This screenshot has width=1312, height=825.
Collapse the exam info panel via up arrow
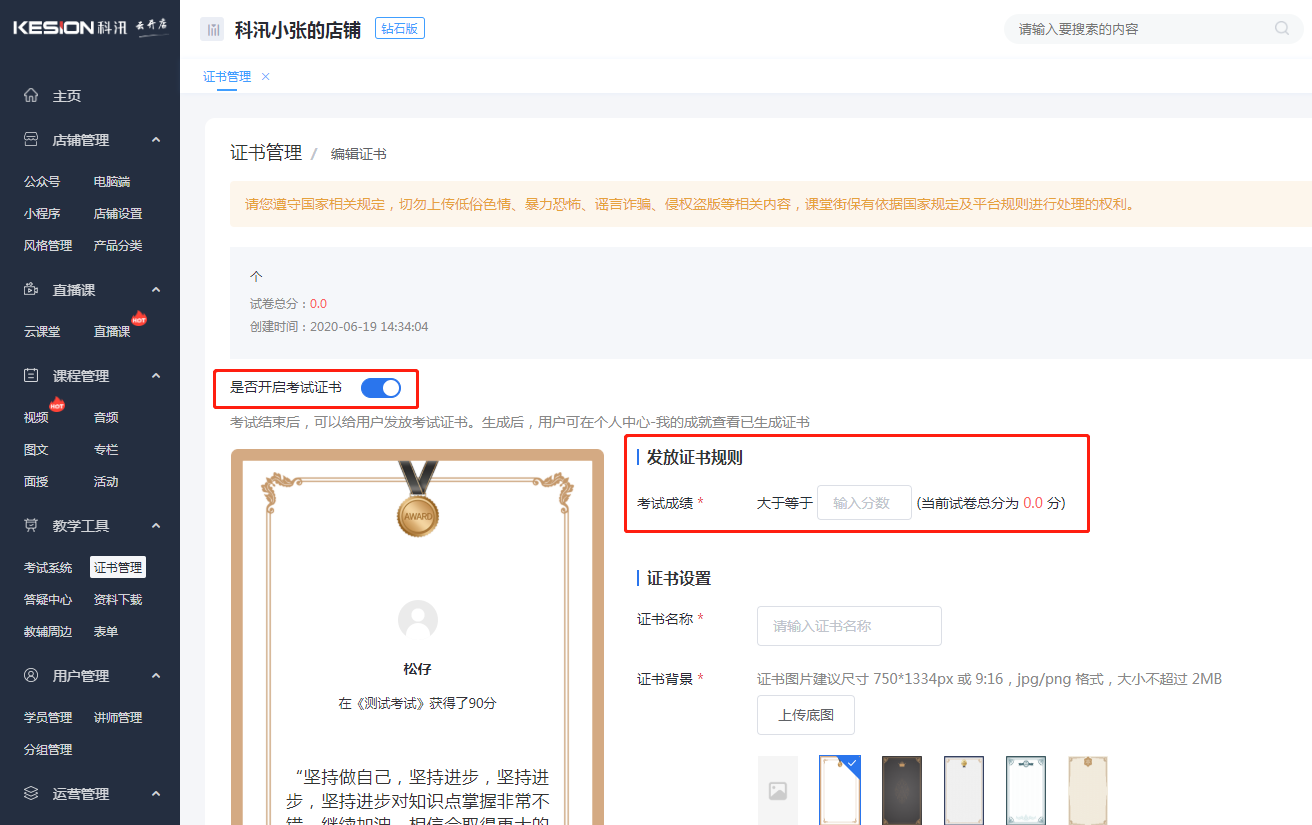point(257,275)
